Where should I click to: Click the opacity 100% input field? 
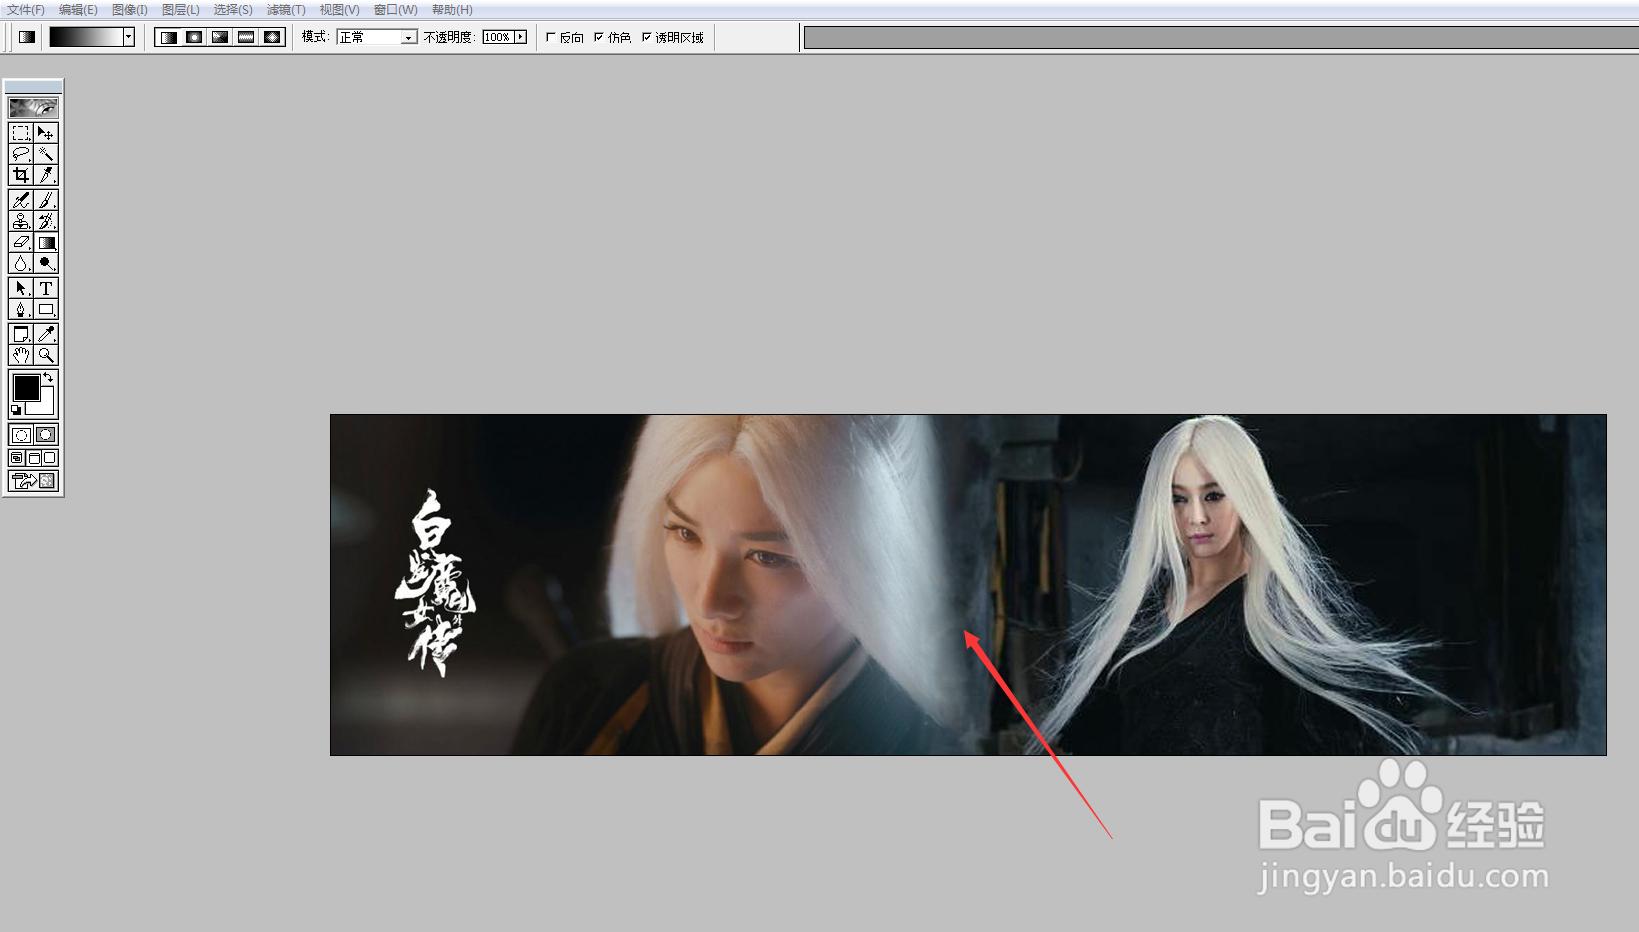(x=497, y=37)
